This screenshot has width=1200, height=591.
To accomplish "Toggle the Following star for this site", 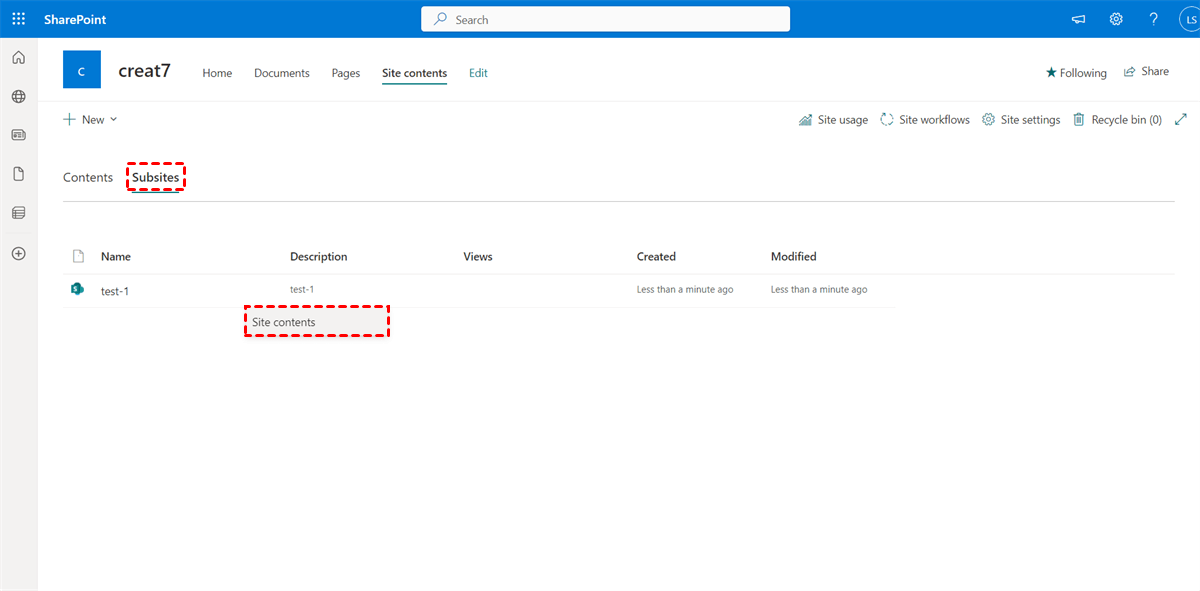I will (1076, 73).
